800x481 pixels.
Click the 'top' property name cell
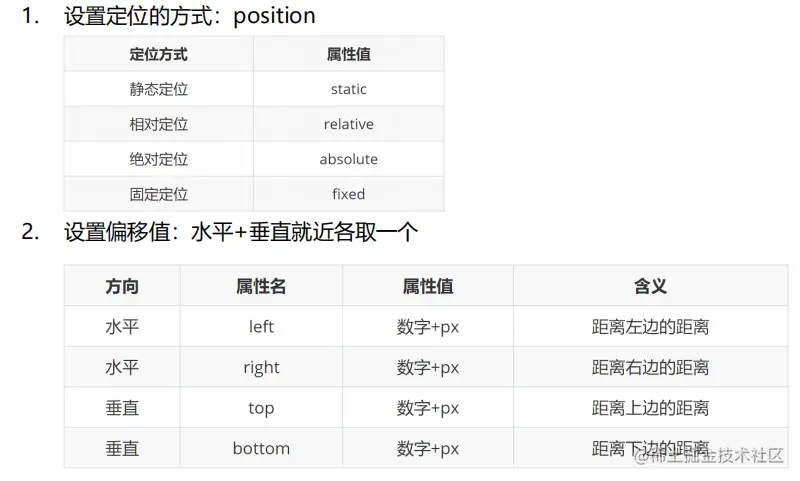261,408
